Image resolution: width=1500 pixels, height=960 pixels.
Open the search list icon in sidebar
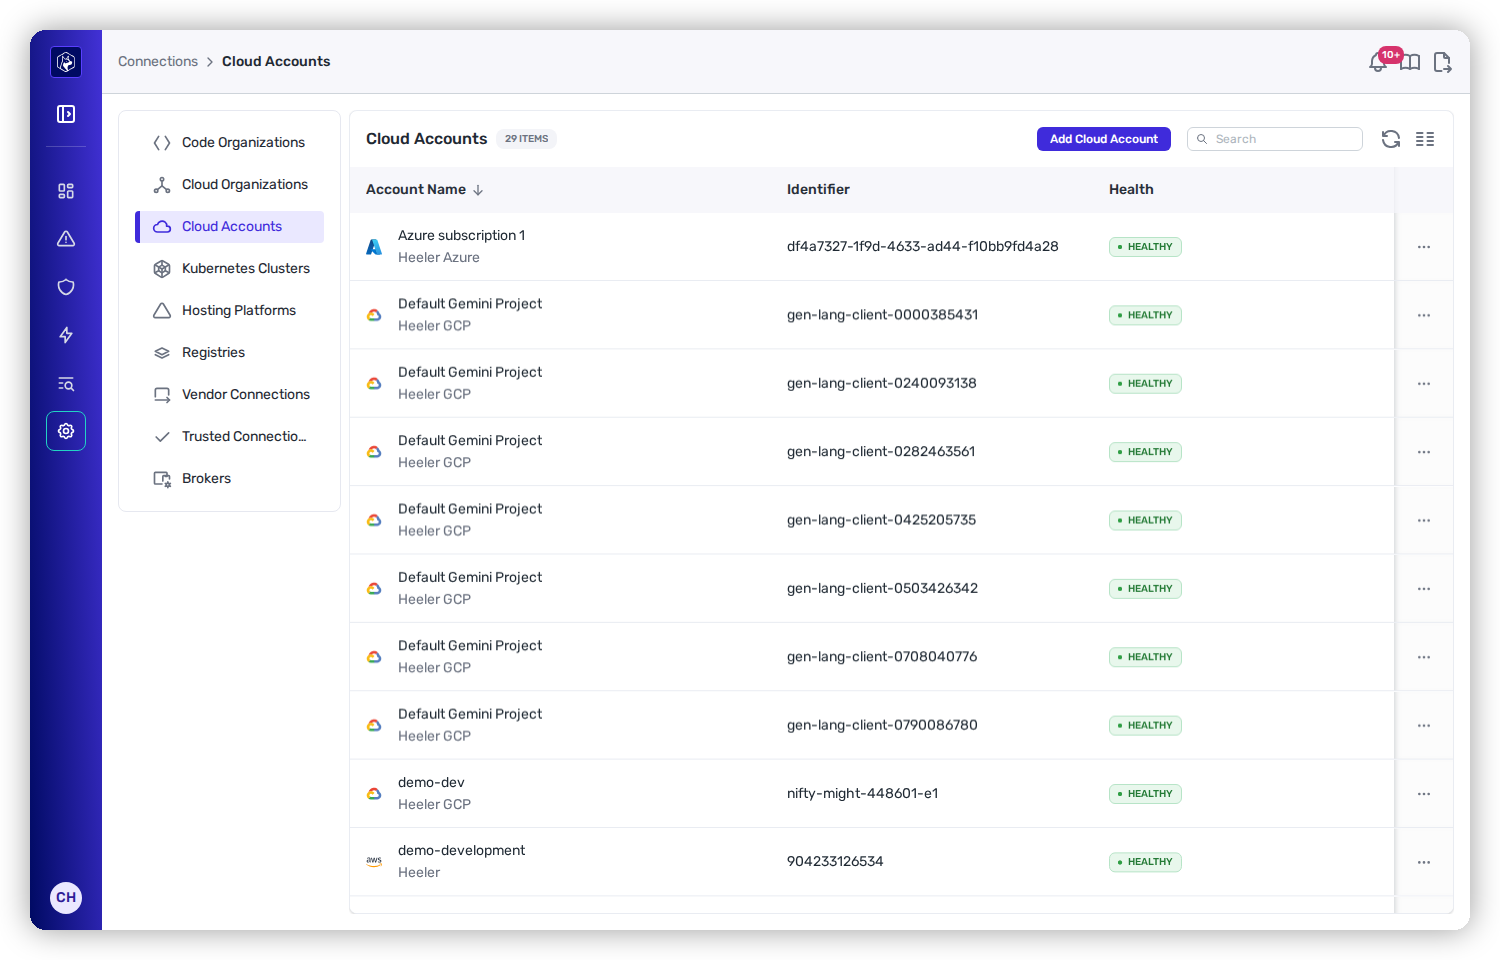tap(66, 384)
